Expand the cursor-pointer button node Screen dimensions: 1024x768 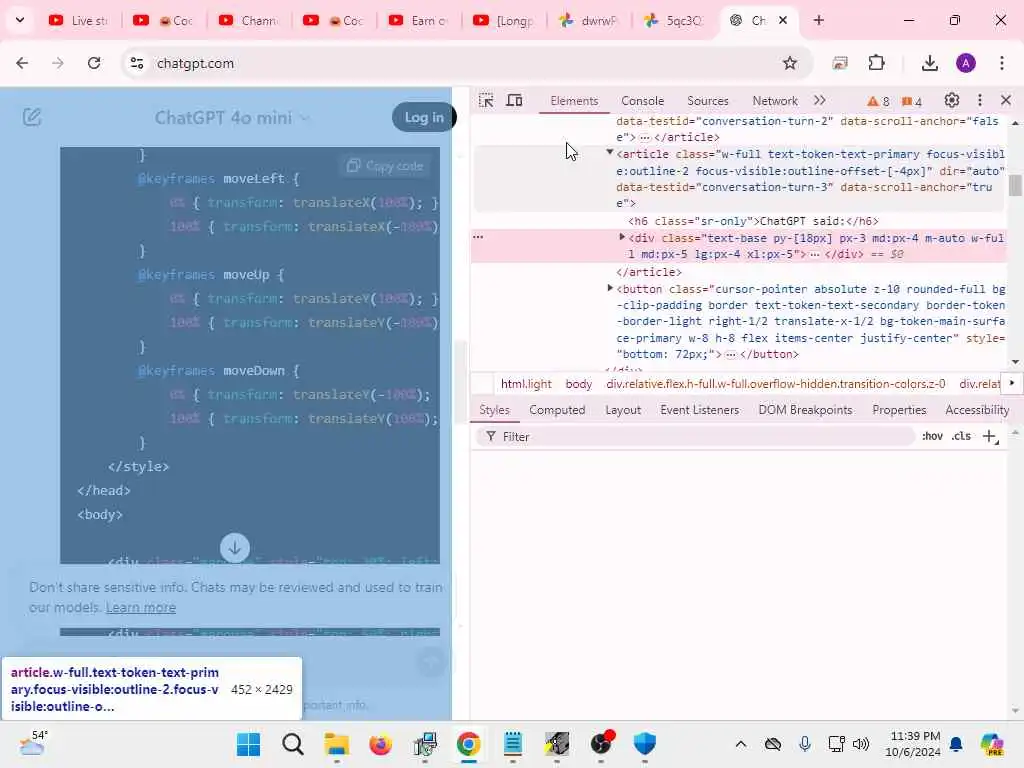610,288
